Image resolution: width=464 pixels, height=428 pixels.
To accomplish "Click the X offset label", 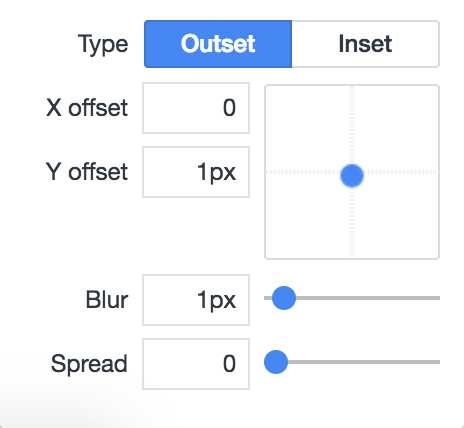I will coord(87,108).
